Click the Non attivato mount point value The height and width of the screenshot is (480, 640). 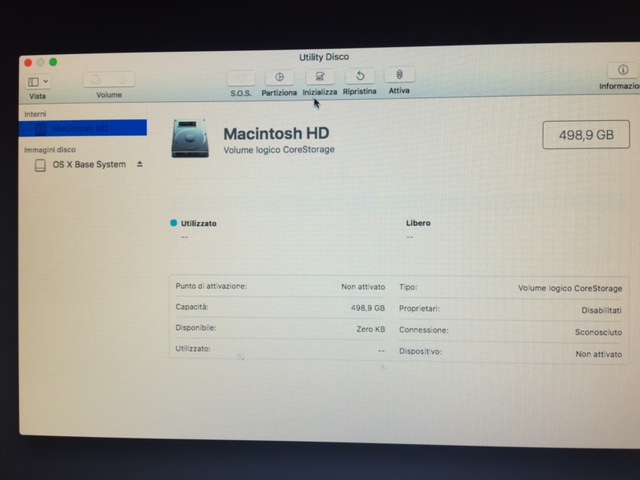363,287
